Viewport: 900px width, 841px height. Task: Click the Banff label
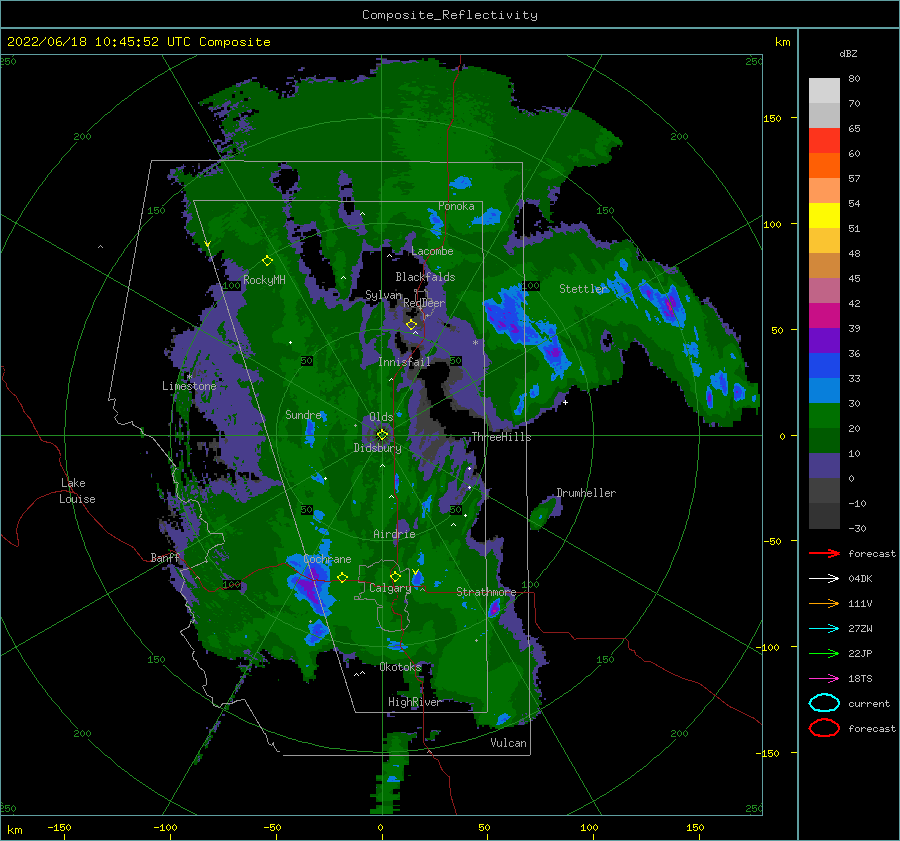(x=165, y=557)
